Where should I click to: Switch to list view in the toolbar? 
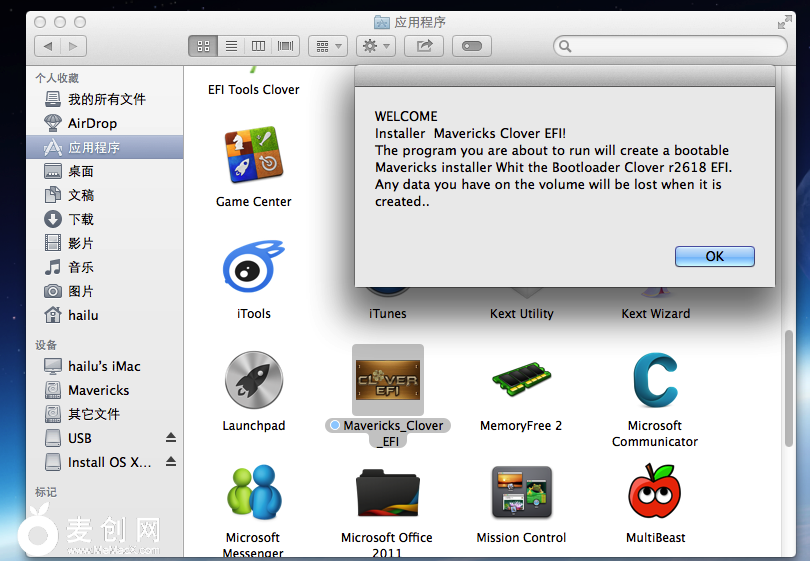pos(231,46)
